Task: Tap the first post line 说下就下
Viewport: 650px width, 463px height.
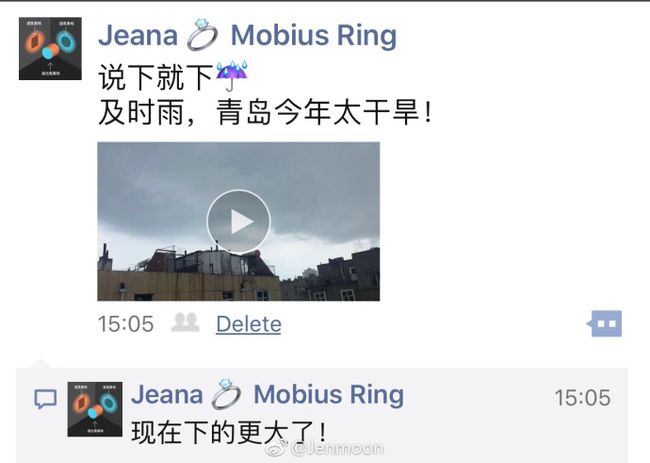Action: click(156, 77)
